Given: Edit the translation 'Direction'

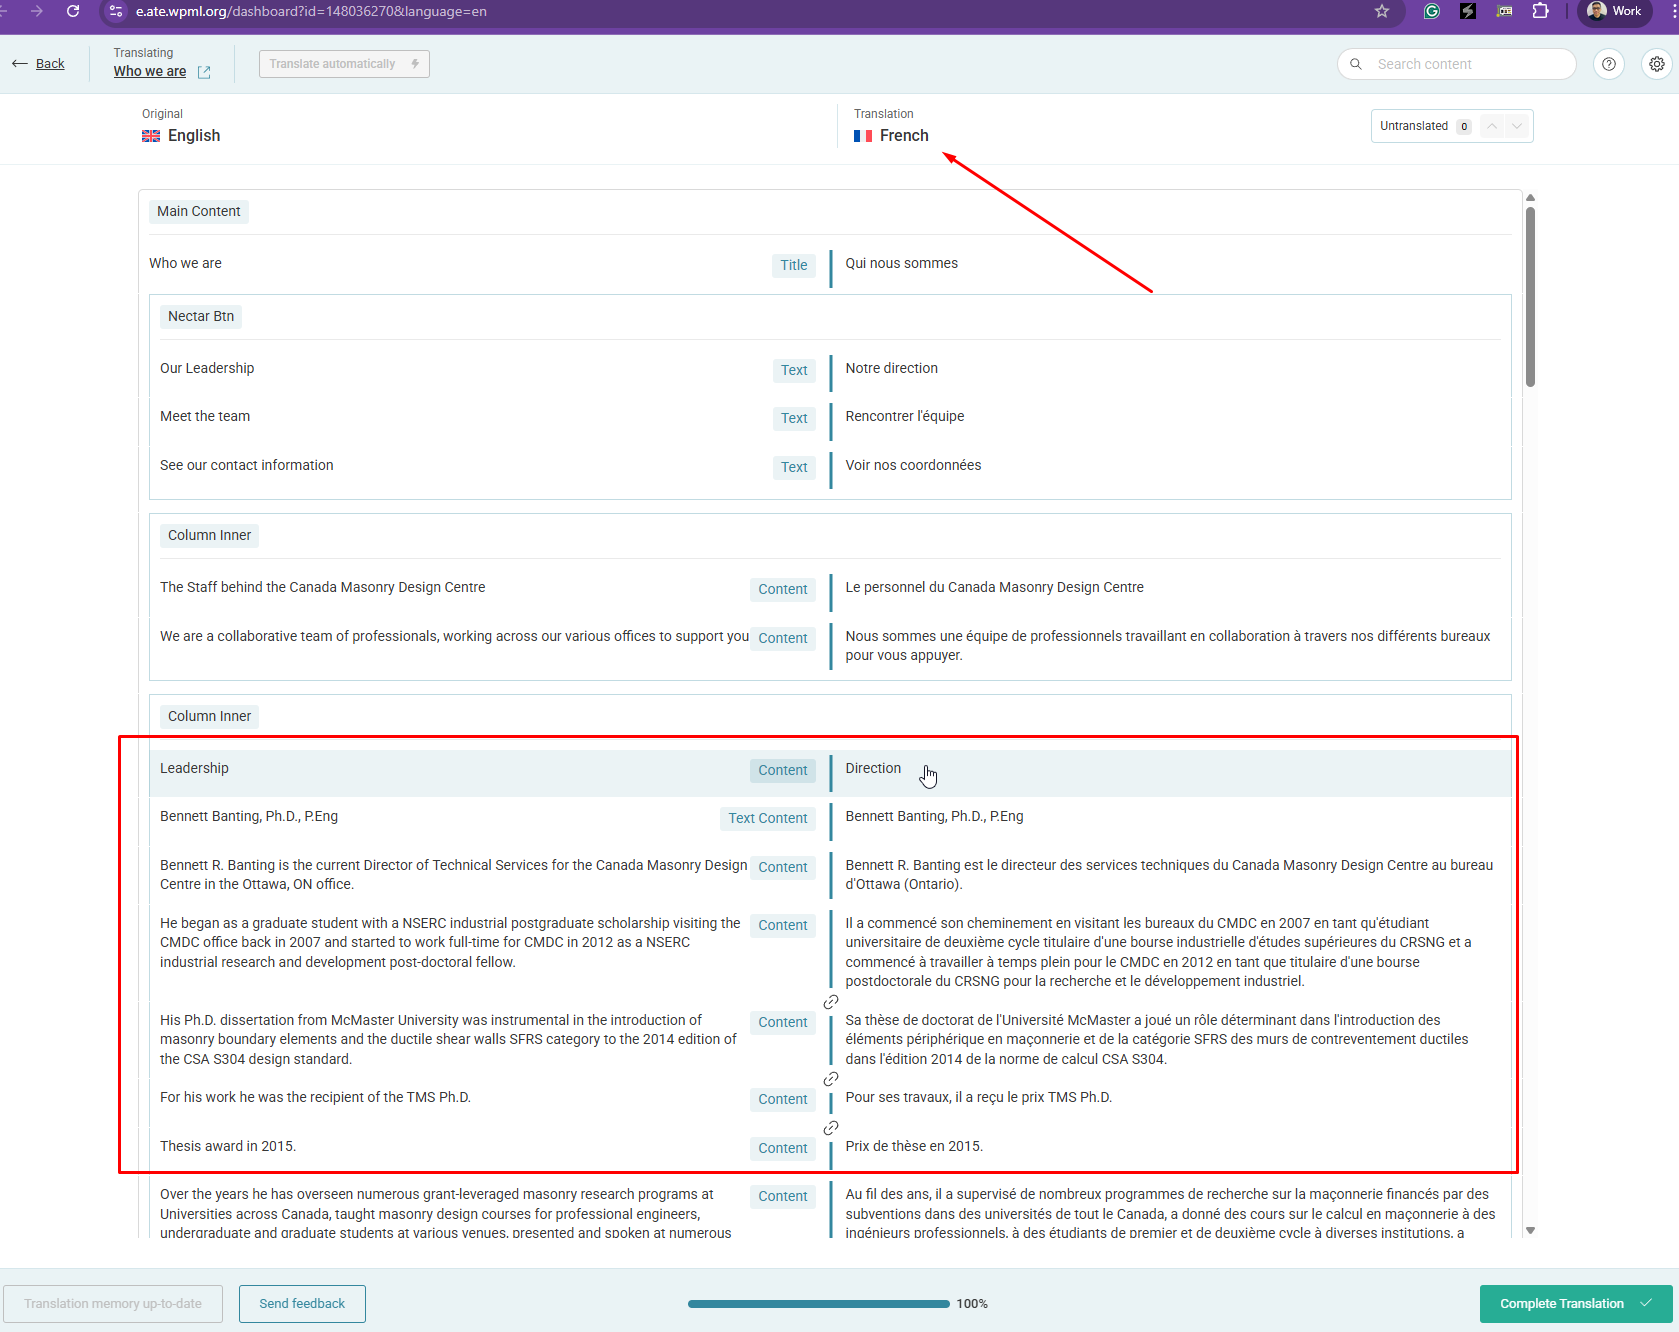Looking at the screenshot, I should 873,768.
